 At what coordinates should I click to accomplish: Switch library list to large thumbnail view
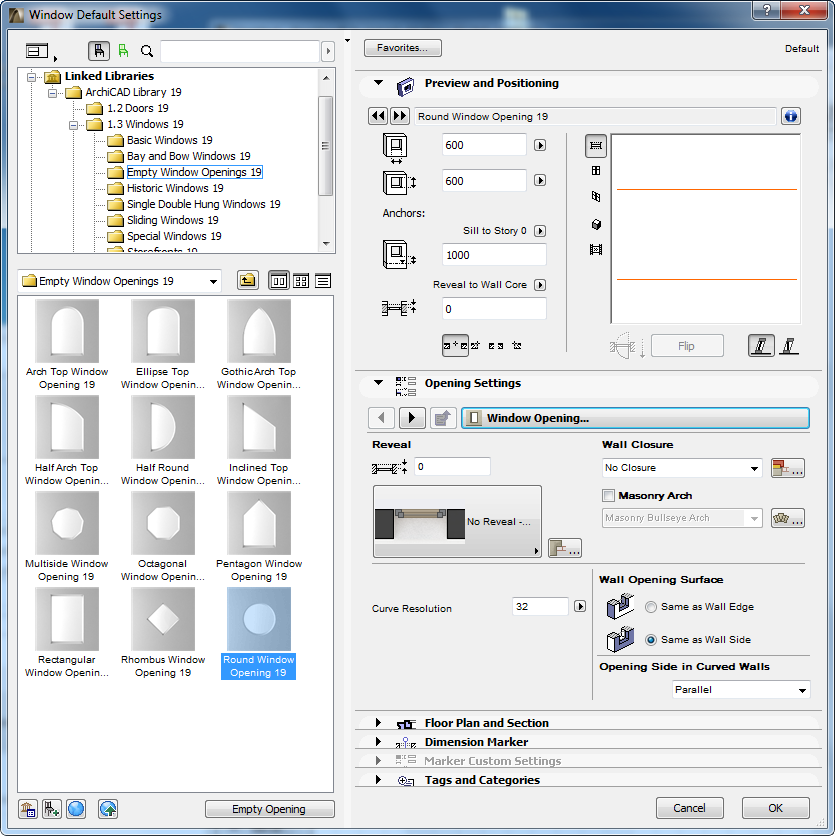click(279, 281)
